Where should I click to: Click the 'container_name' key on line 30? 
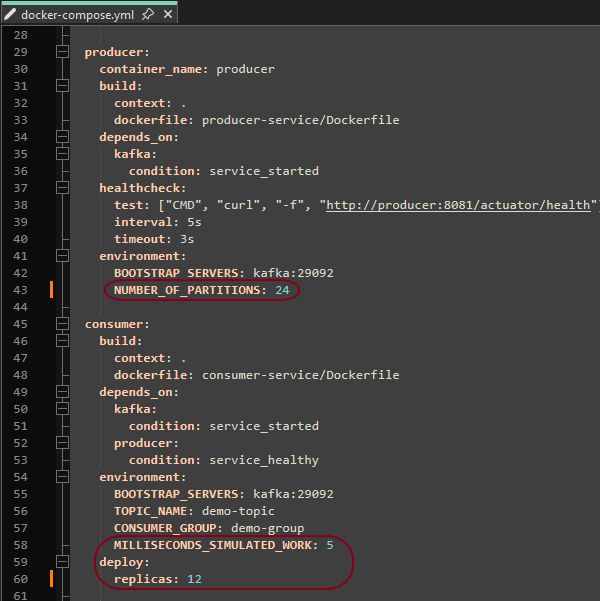coord(151,69)
